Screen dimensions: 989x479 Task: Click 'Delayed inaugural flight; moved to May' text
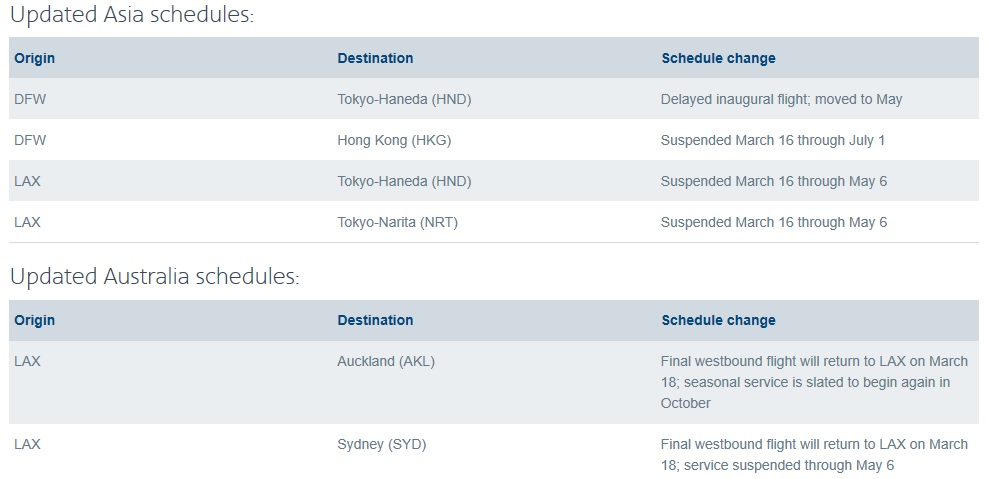[781, 99]
